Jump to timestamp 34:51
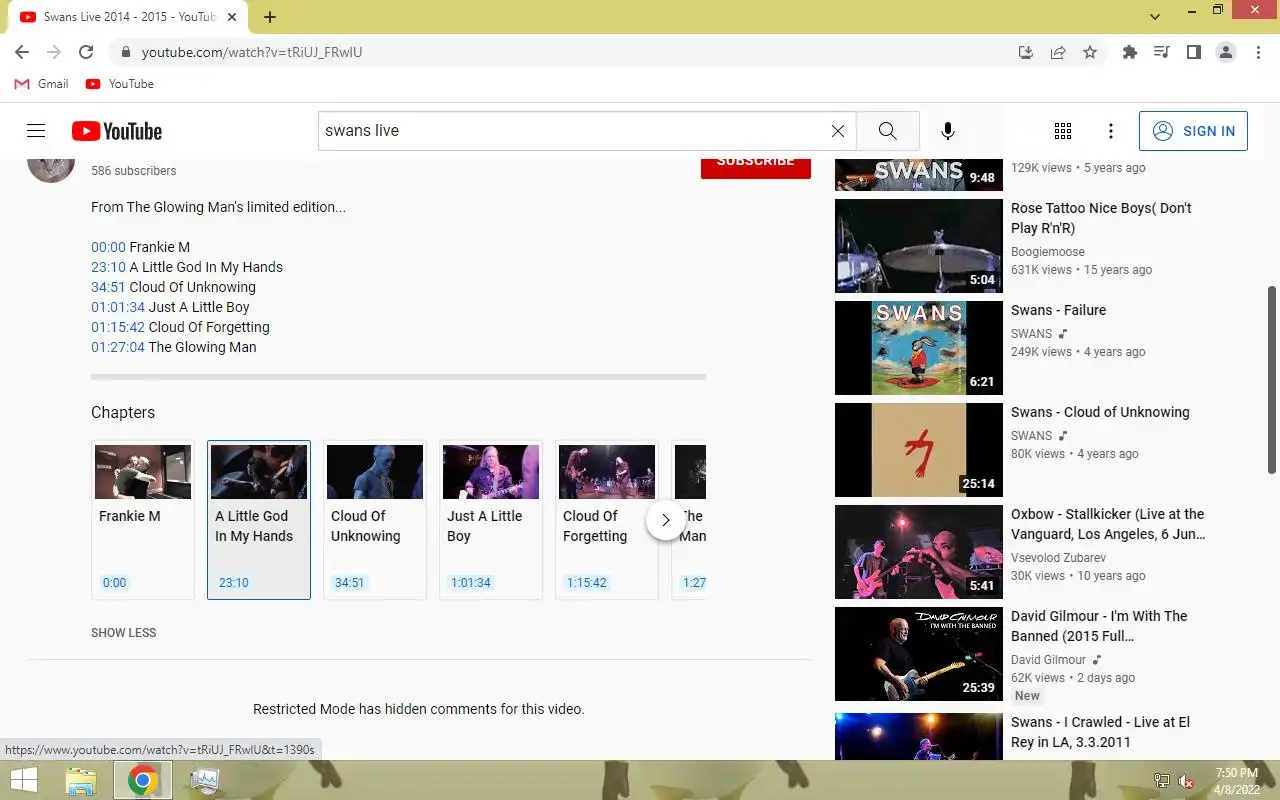 tap(108, 287)
